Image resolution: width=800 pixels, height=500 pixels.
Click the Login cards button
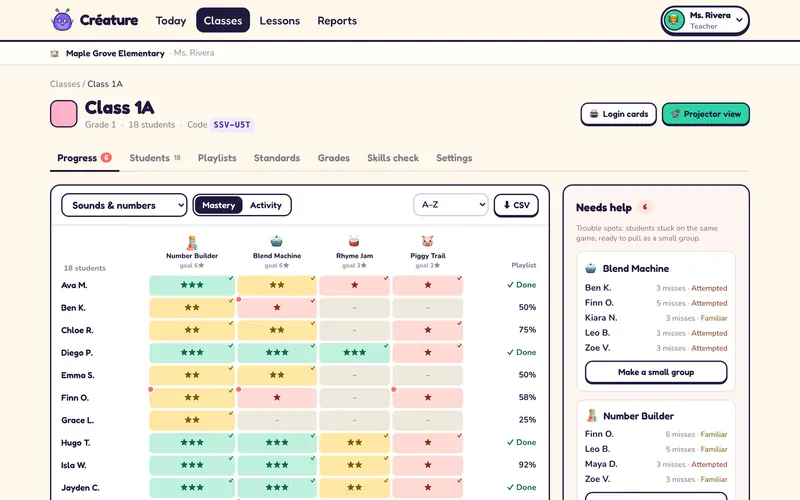[618, 114]
